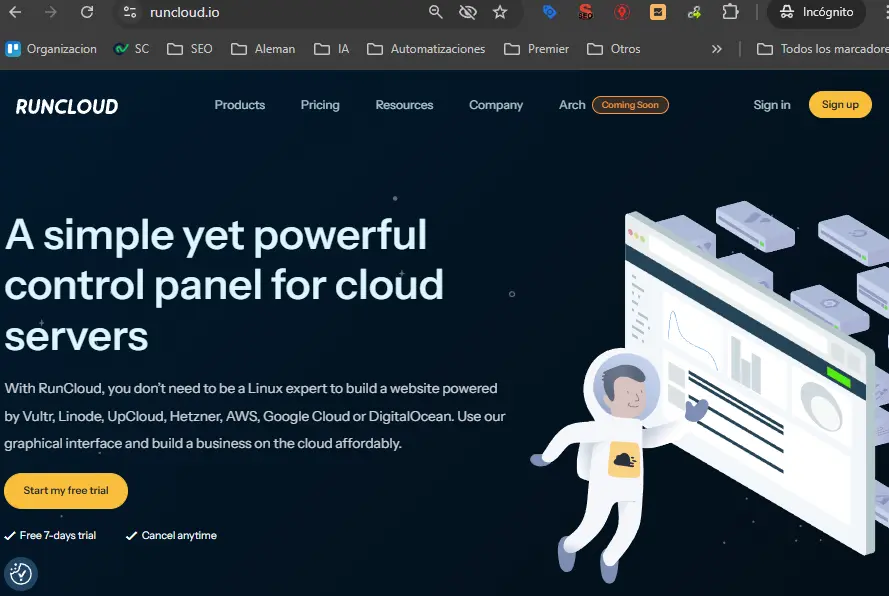This screenshot has height=596, width=889.
Task: Open the SEO bookmarks folder
Action: 188,48
